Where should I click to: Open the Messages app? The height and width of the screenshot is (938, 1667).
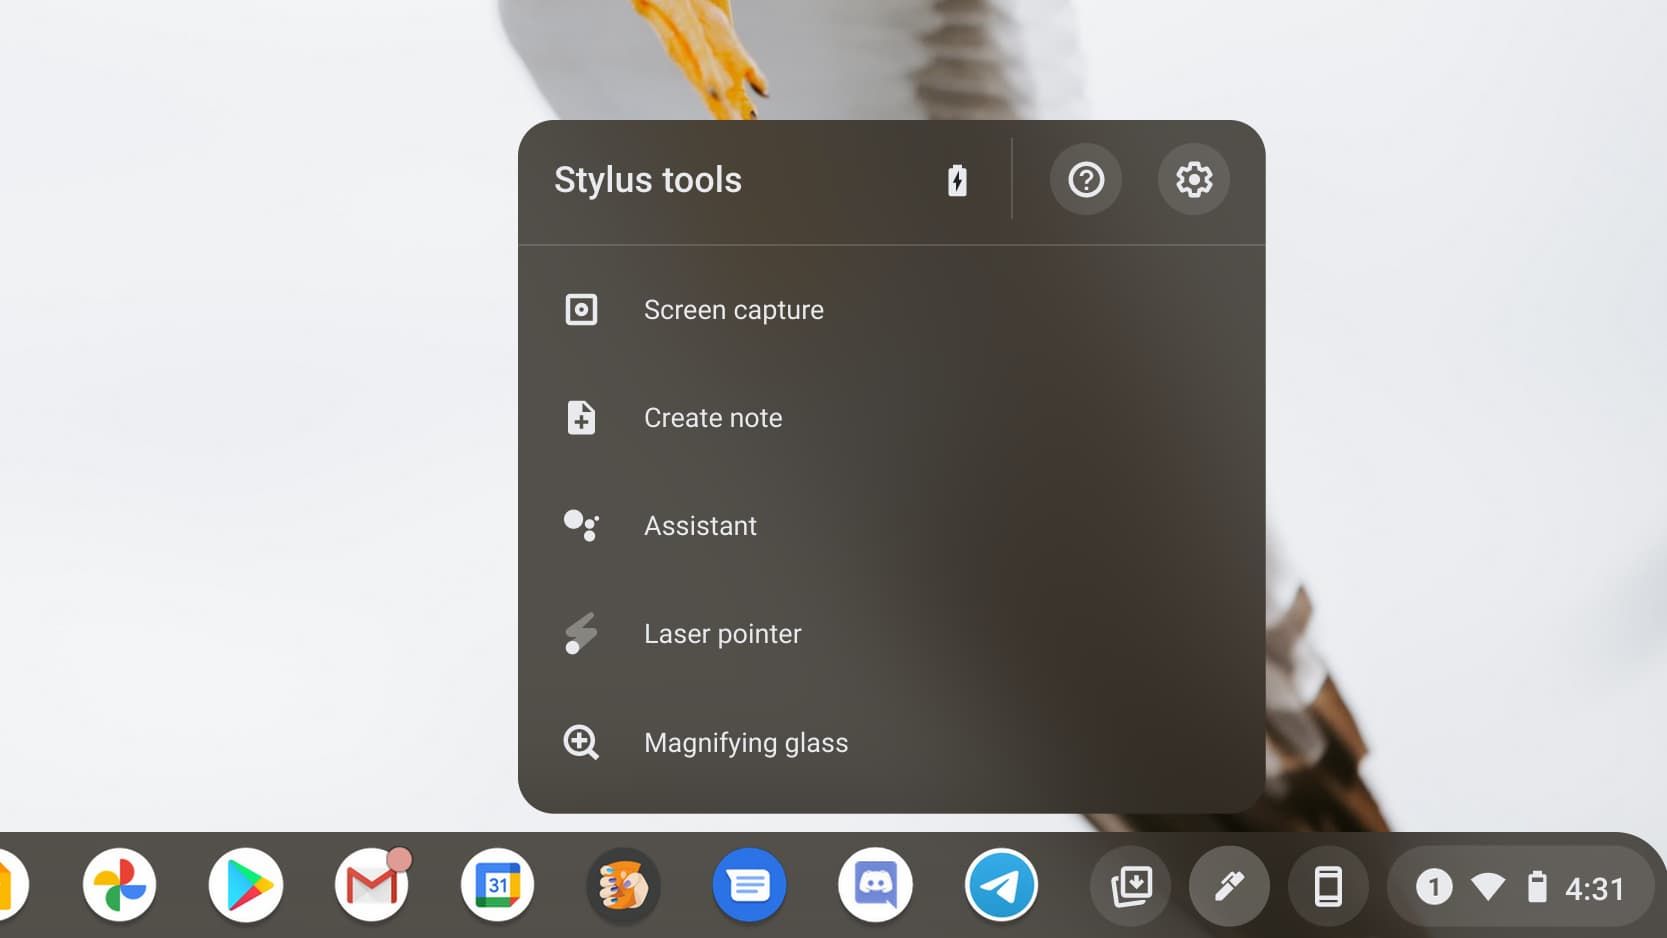[x=749, y=885]
